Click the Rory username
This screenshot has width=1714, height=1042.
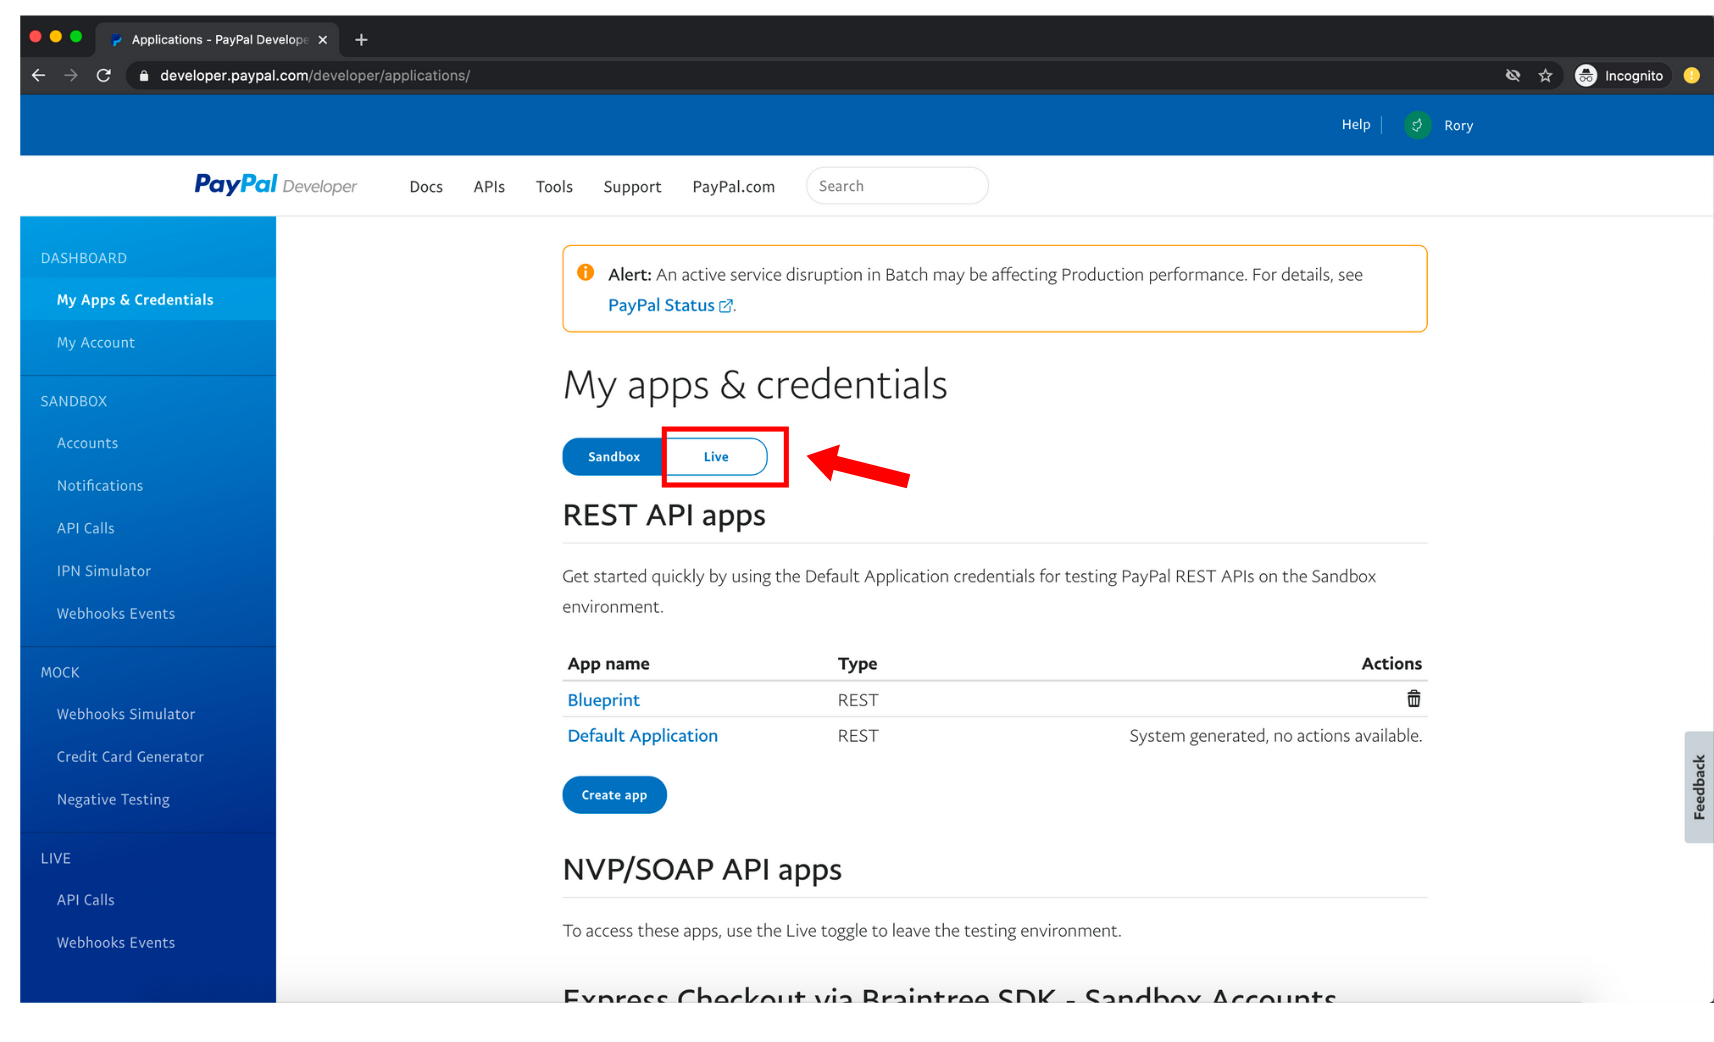pos(1458,125)
